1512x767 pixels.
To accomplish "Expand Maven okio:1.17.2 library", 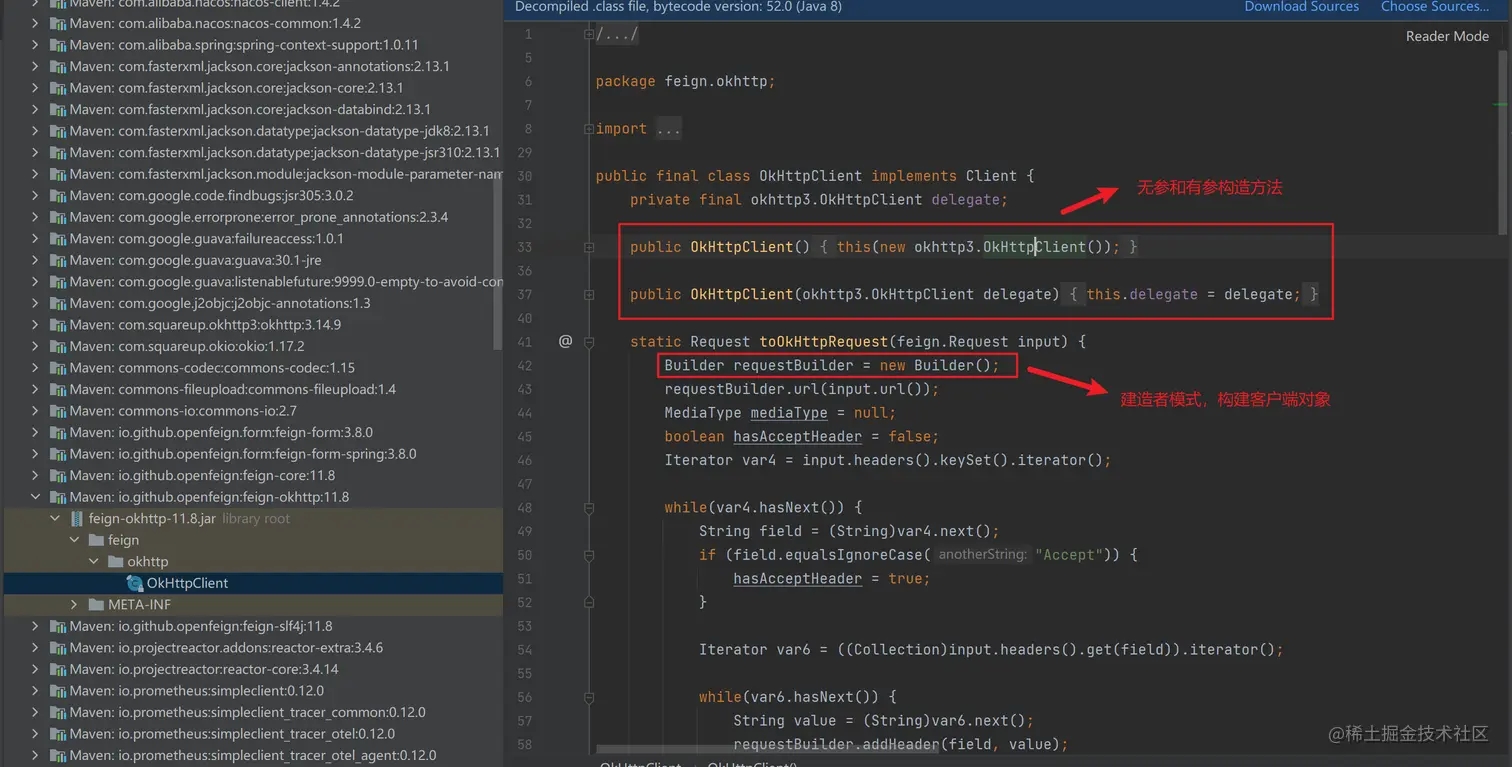I will click(x=35, y=346).
